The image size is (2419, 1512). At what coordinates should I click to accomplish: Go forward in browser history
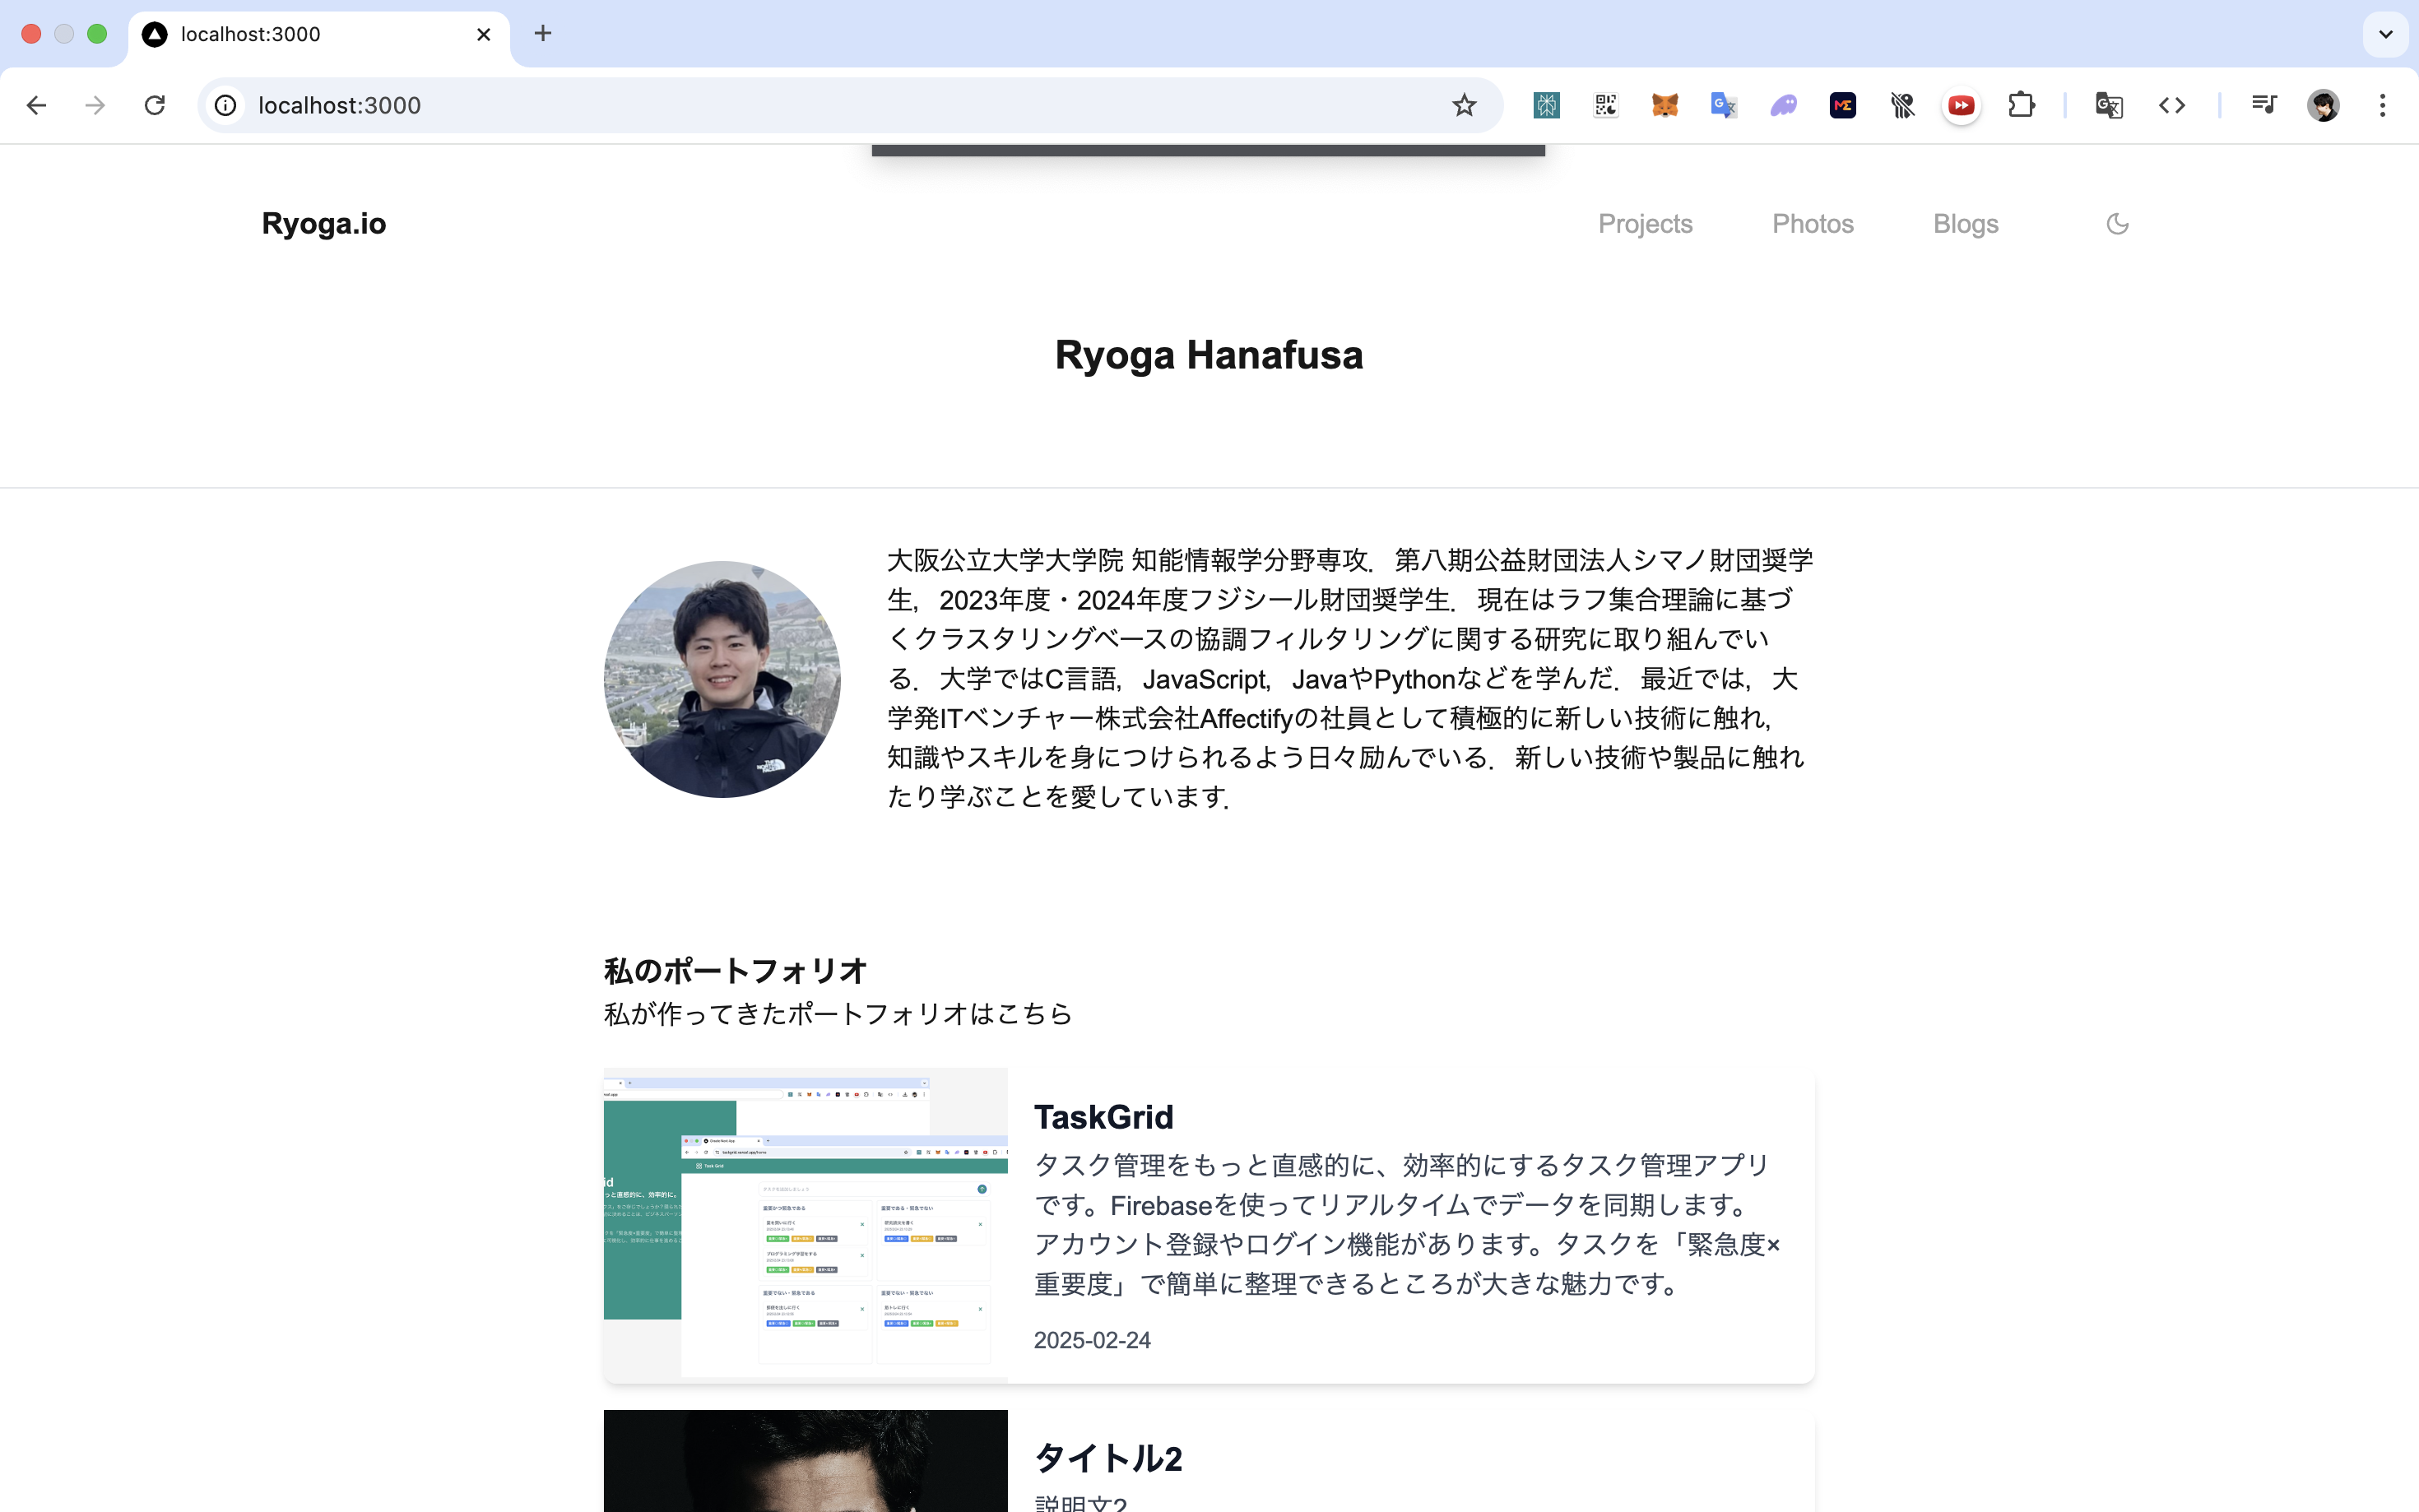pos(95,105)
